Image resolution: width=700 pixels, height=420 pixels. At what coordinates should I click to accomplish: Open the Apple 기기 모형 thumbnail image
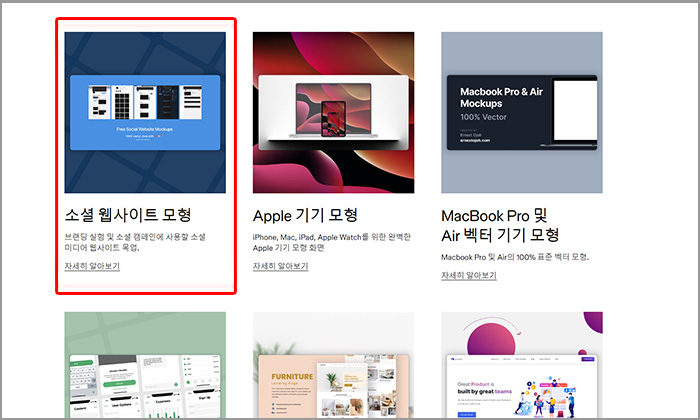point(333,112)
